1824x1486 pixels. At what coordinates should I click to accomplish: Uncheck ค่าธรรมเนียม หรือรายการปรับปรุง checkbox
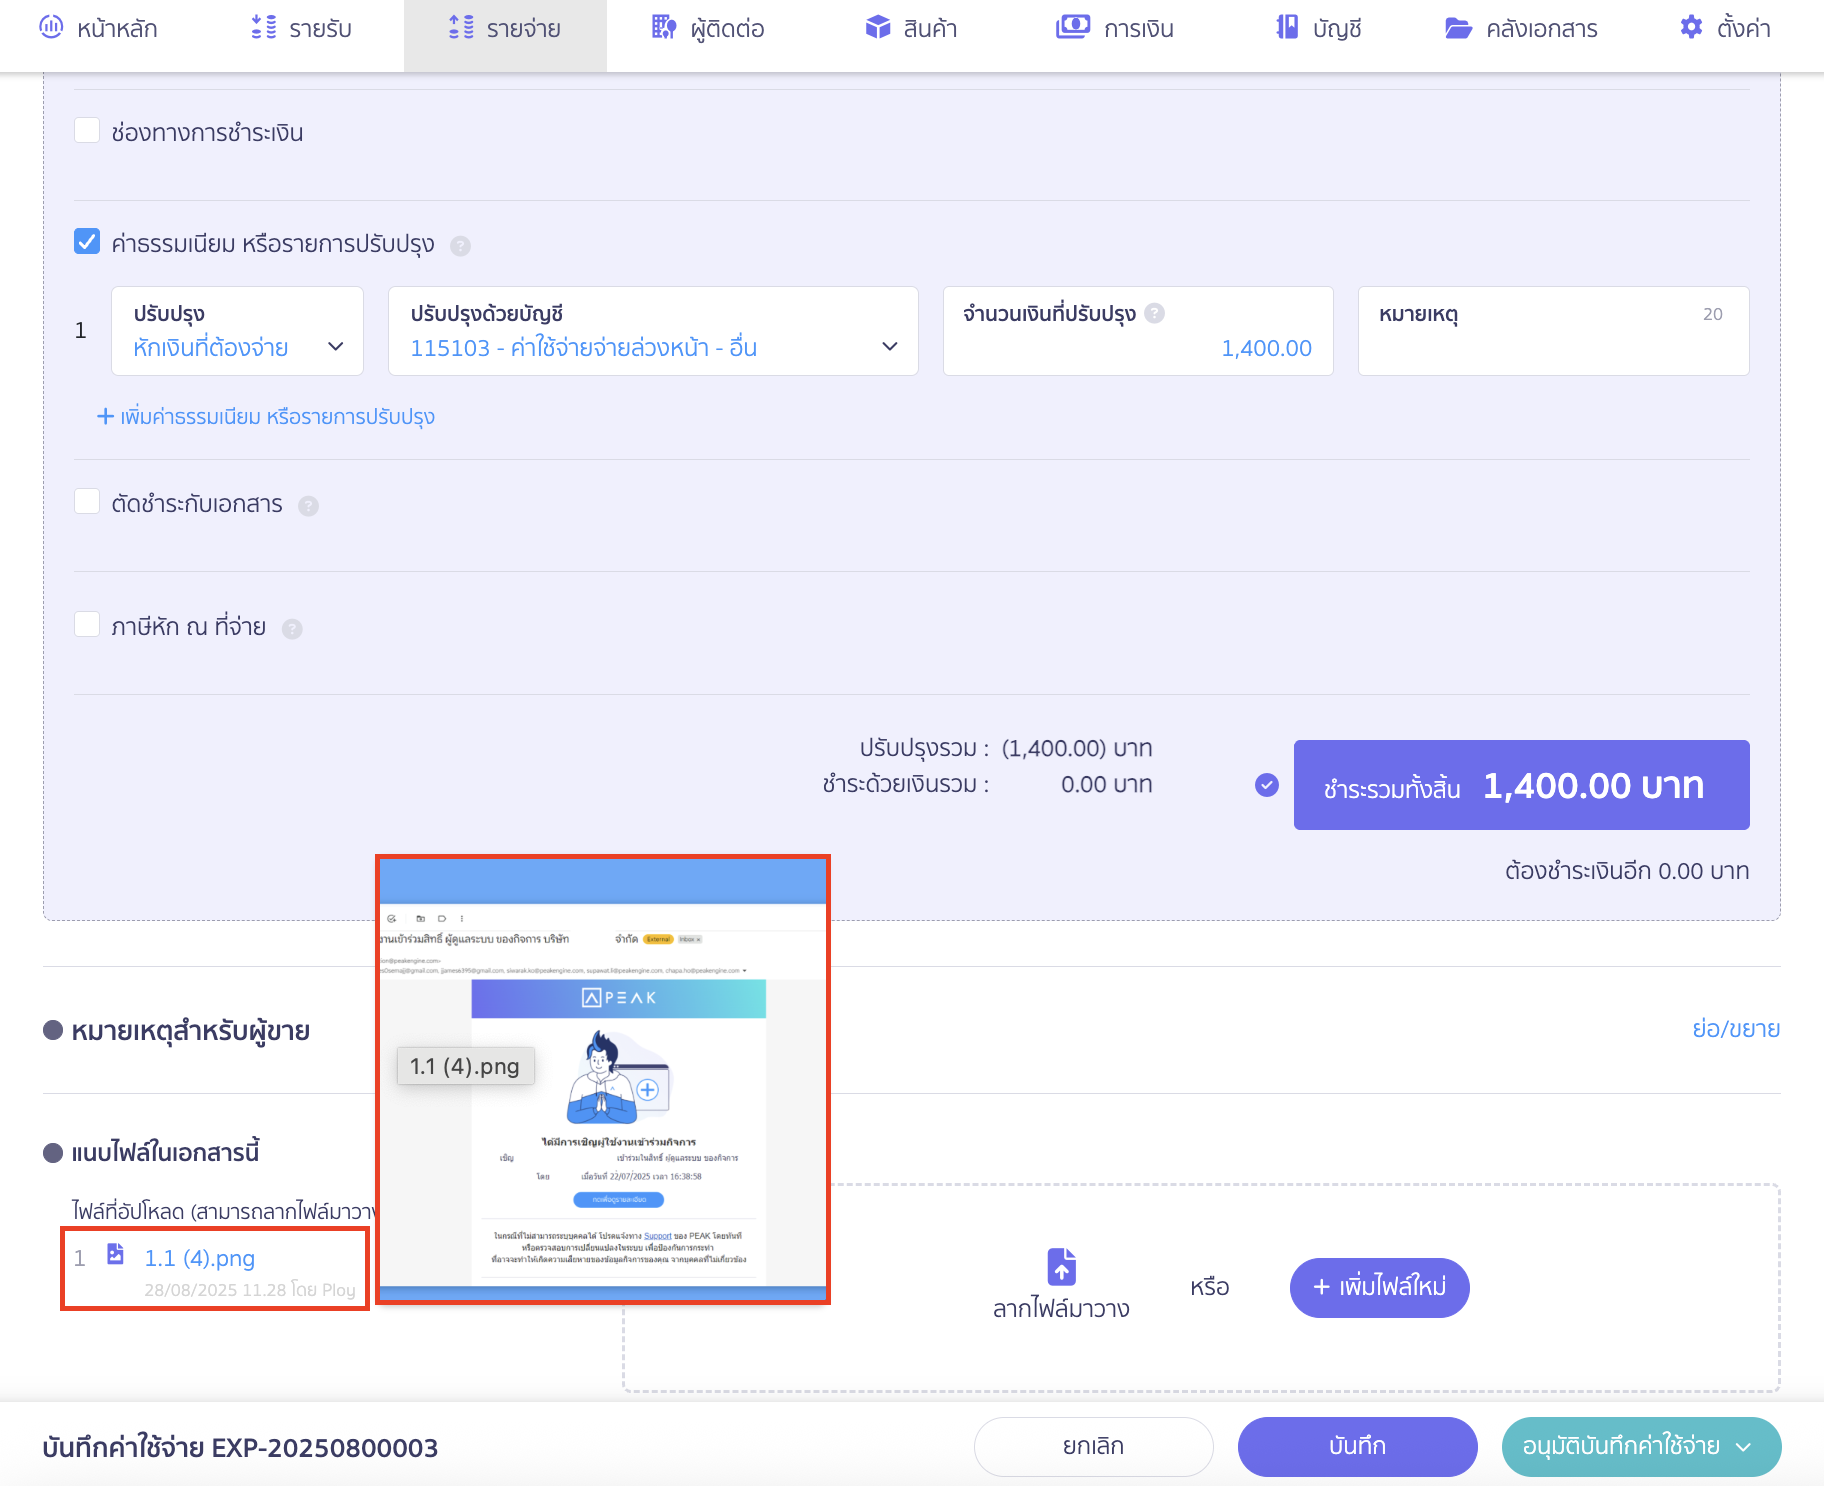[87, 242]
